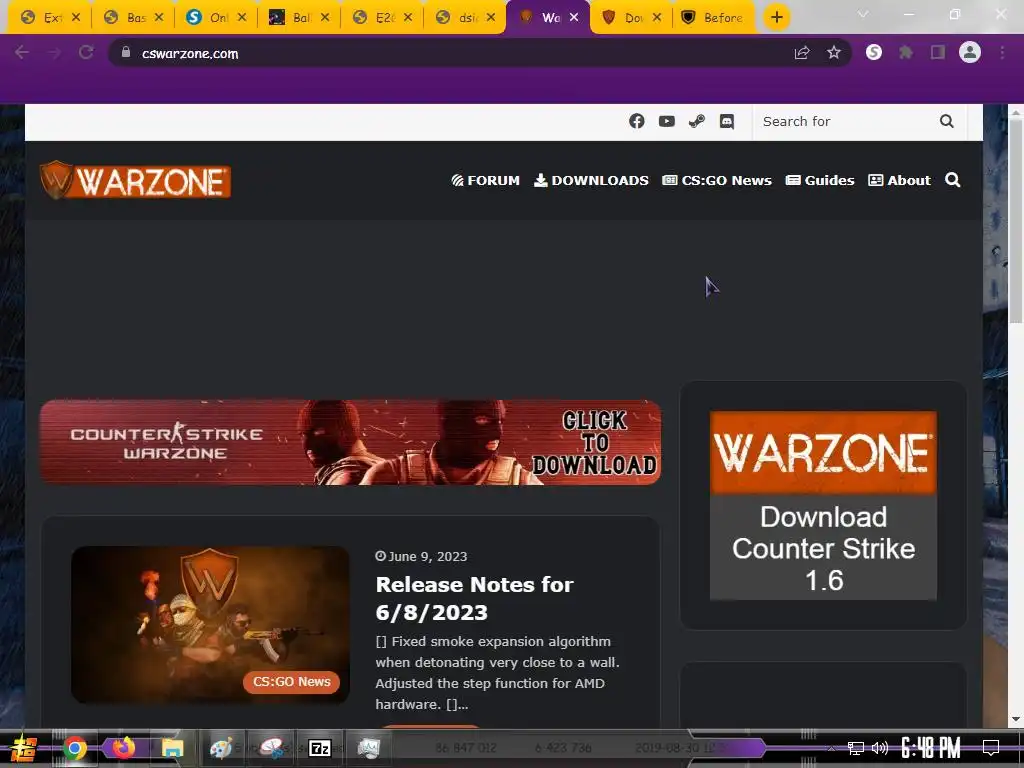Open Firefox from the taskbar
The image size is (1024, 768).
click(123, 748)
